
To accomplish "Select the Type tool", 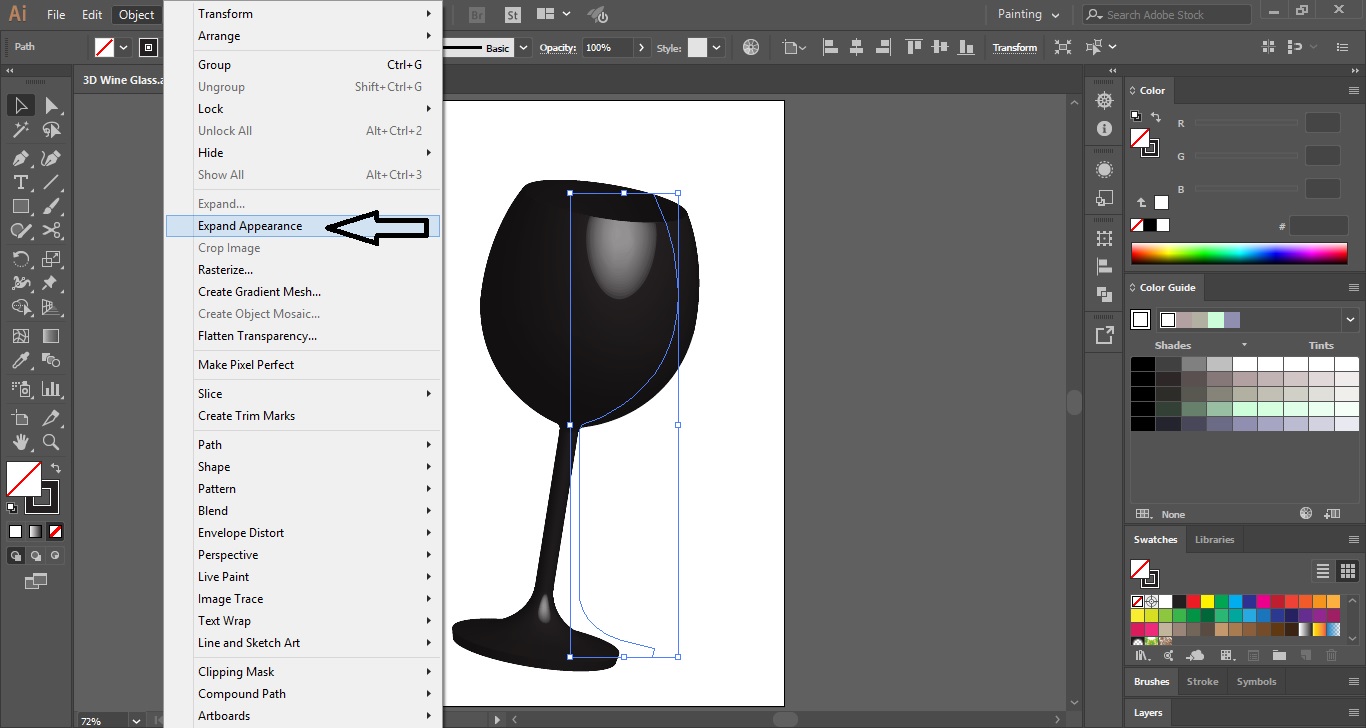I will pyautogui.click(x=20, y=181).
